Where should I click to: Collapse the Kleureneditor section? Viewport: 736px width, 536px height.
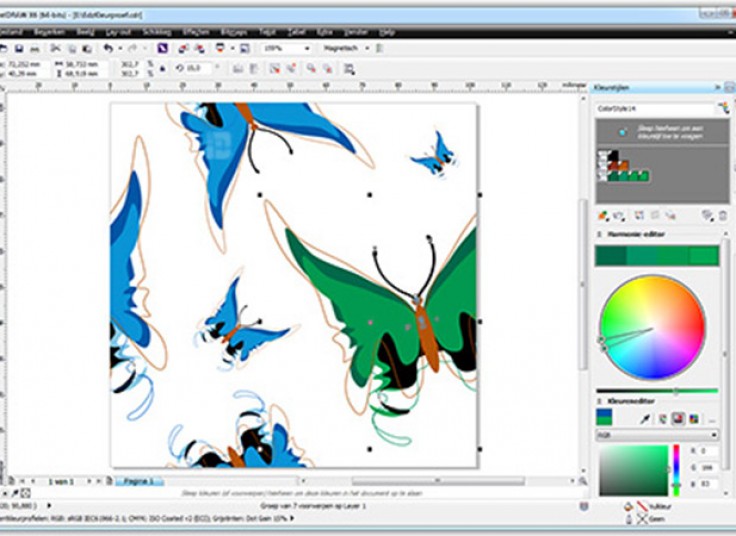600,398
